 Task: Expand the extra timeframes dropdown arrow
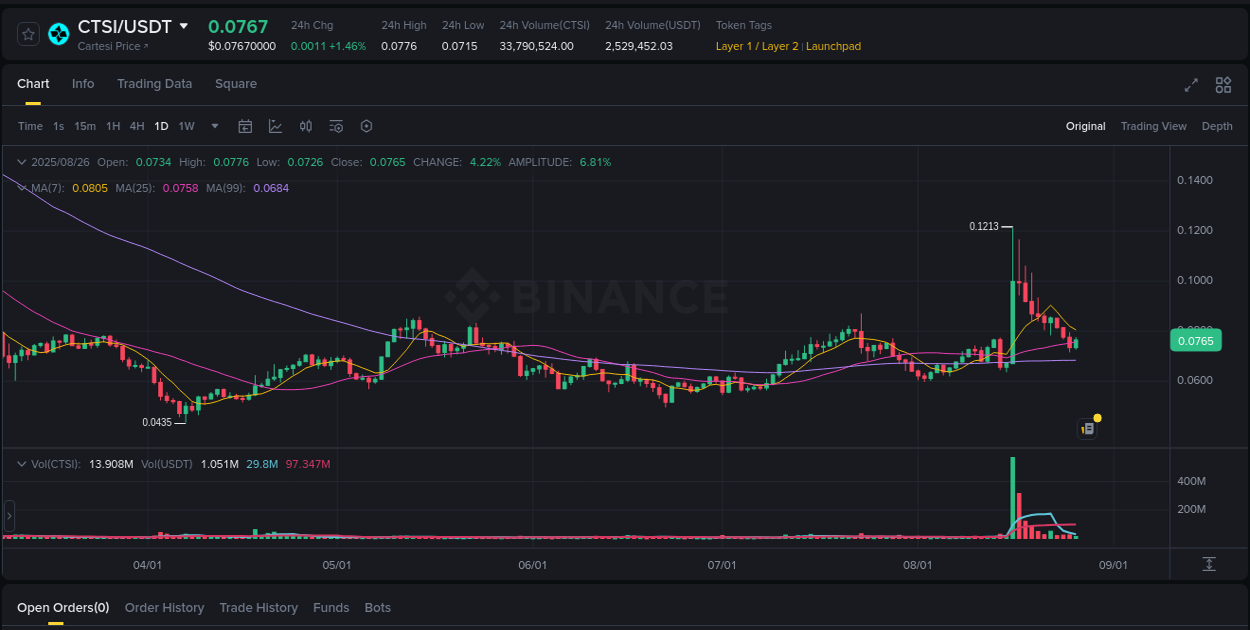pyautogui.click(x=214, y=126)
